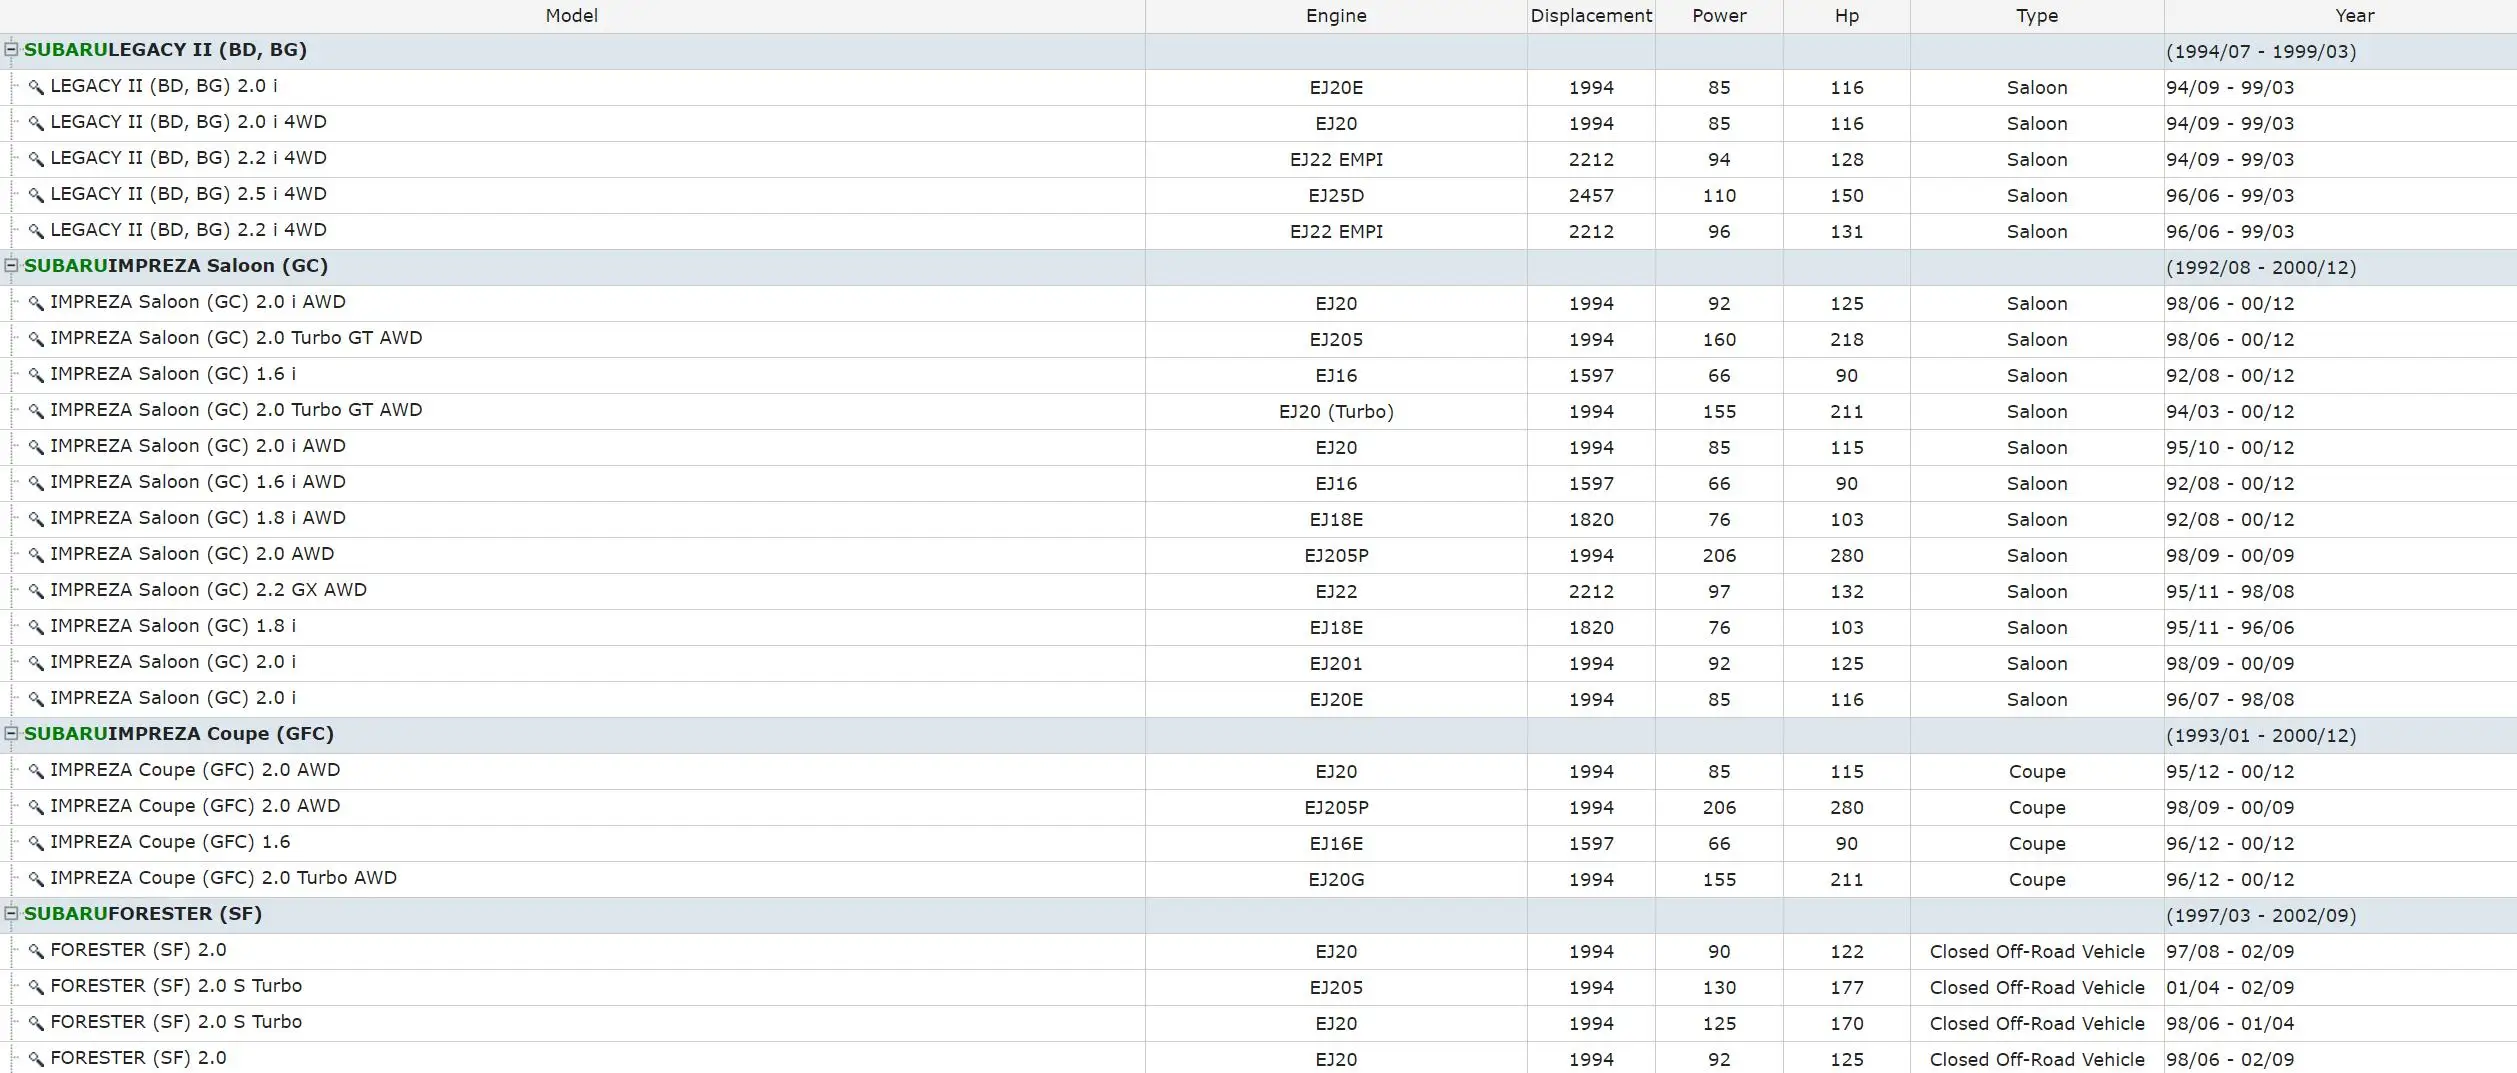2517x1073 pixels.
Task: Click year range (1997/03 - 2002/09)
Action: click(x=2261, y=916)
